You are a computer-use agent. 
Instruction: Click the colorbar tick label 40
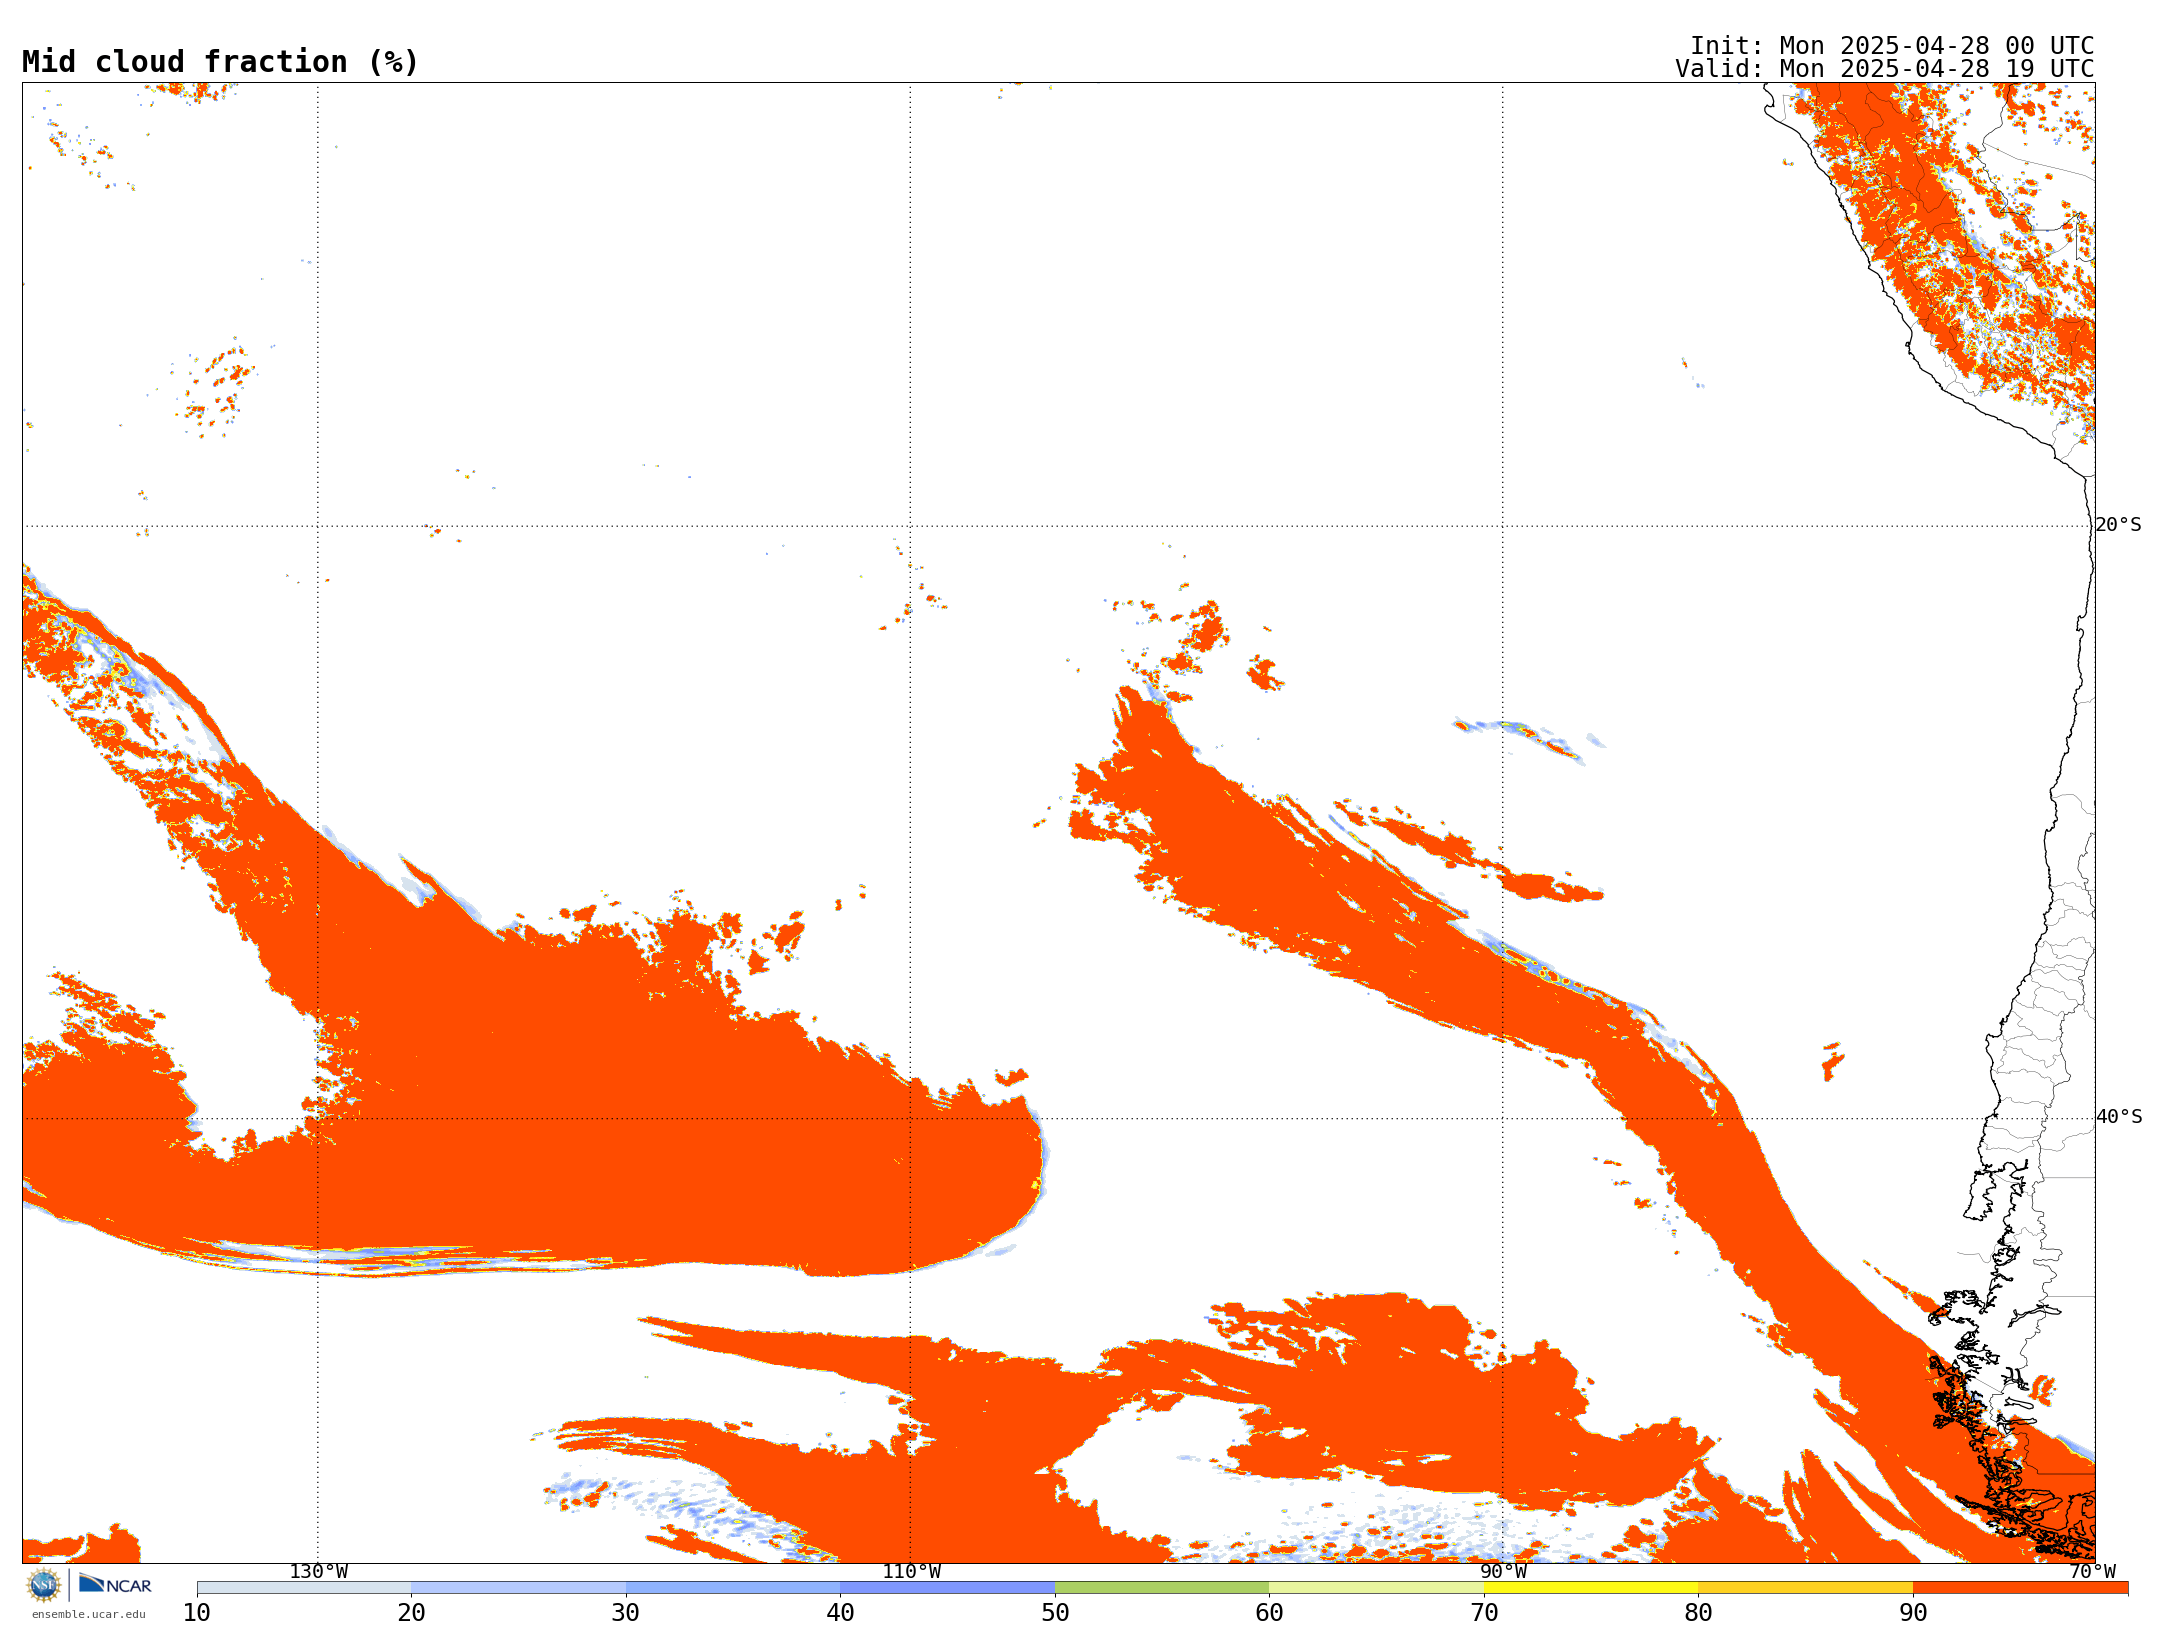coord(840,1612)
